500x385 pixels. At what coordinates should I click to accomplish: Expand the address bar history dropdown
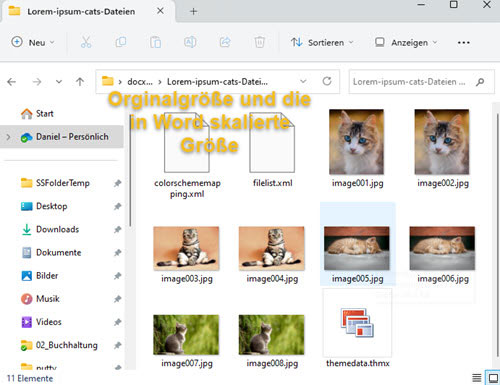303,81
